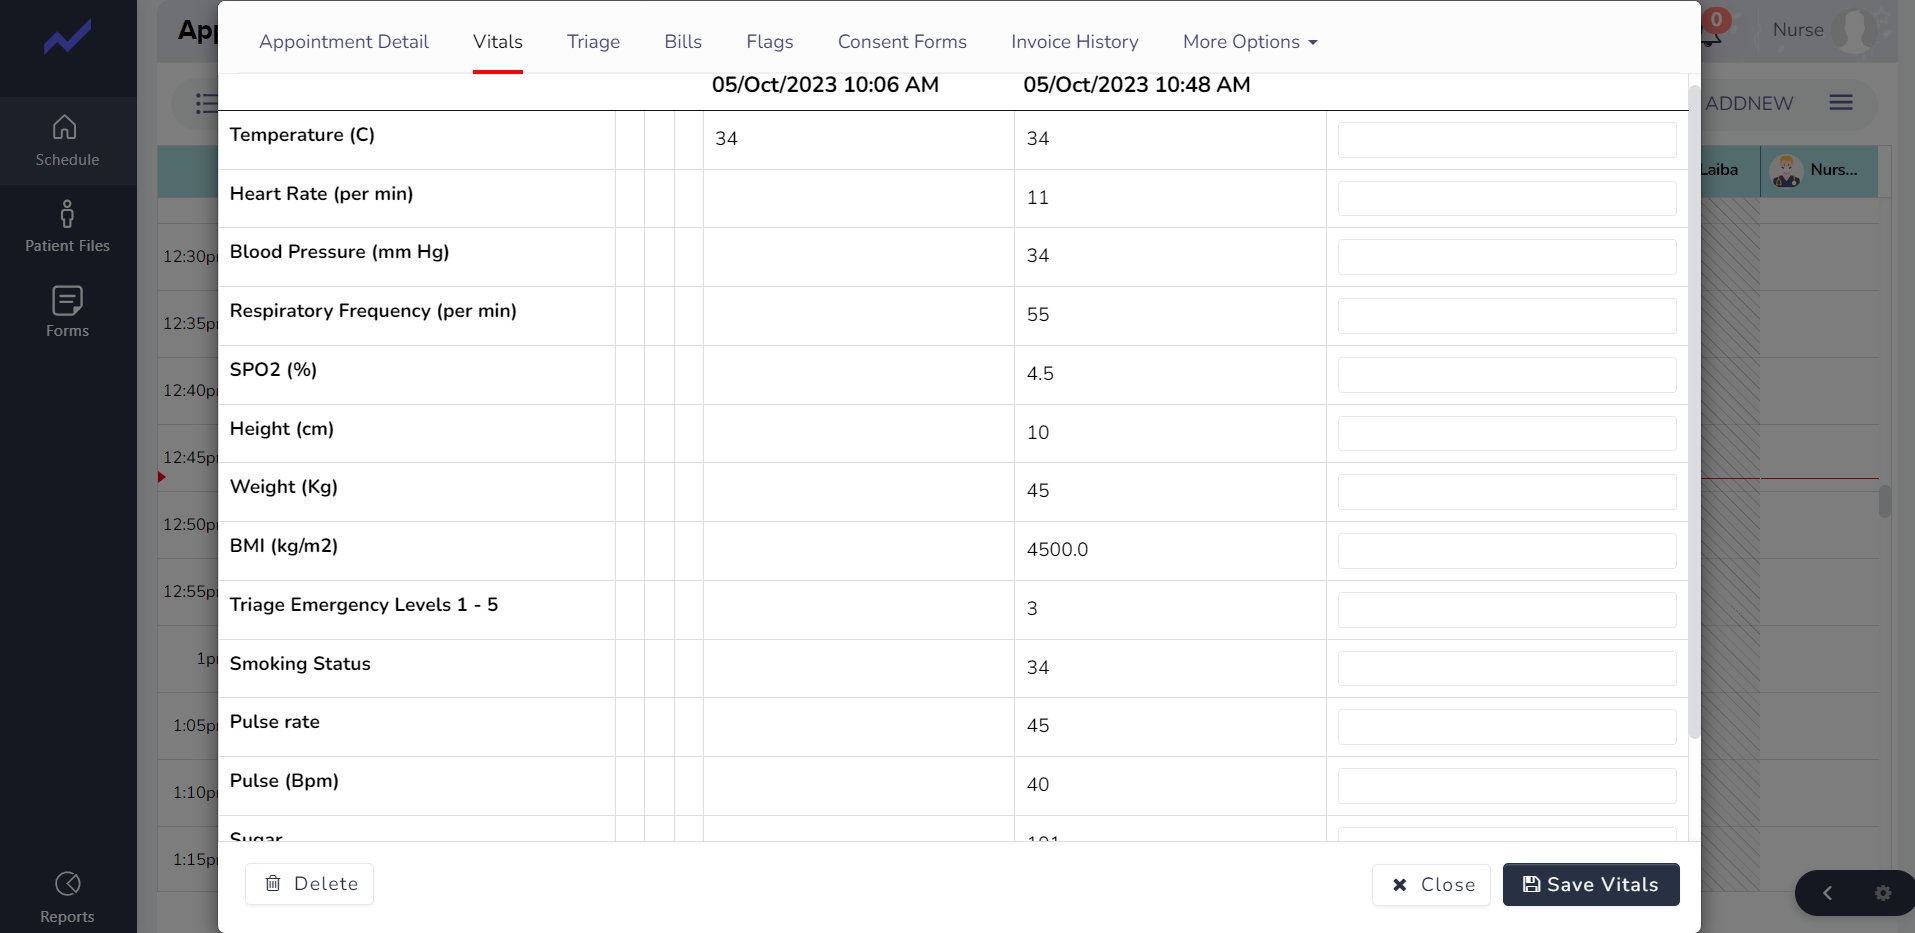Screen dimensions: 1915x933
Task: Click the Pulse (Bpm) value 40
Action: pyautogui.click(x=1038, y=785)
